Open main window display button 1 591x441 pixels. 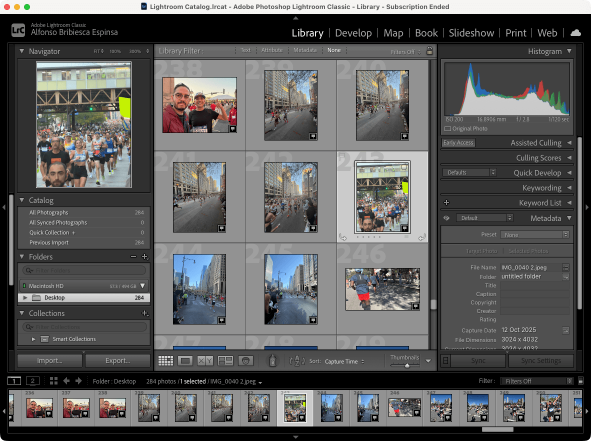tap(14, 381)
